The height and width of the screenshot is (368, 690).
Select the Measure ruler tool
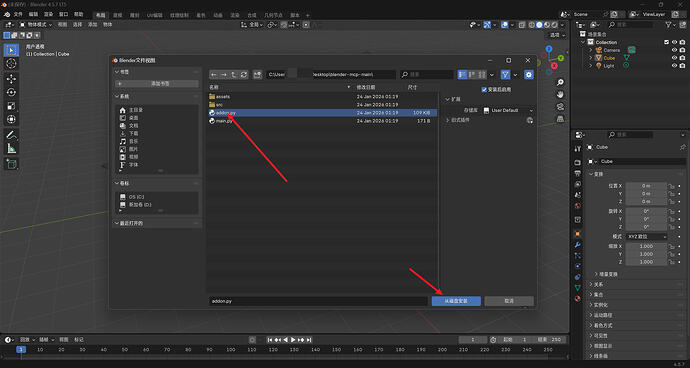[x=11, y=148]
